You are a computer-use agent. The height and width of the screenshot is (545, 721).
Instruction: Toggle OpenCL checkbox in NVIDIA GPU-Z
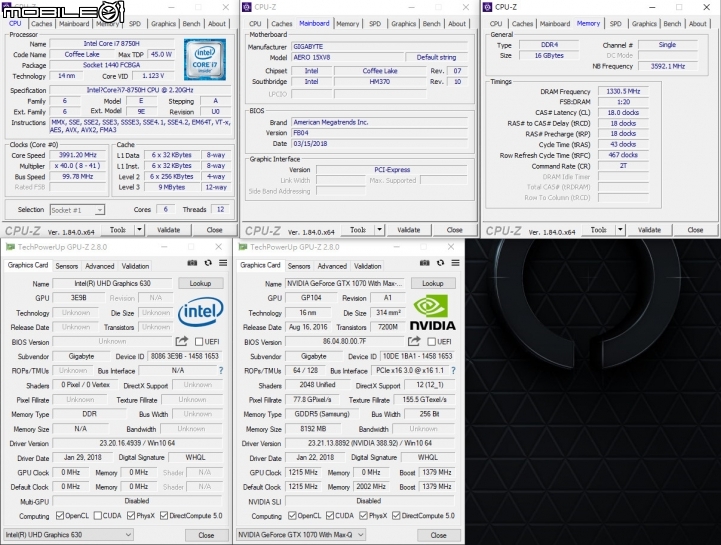[292, 516]
